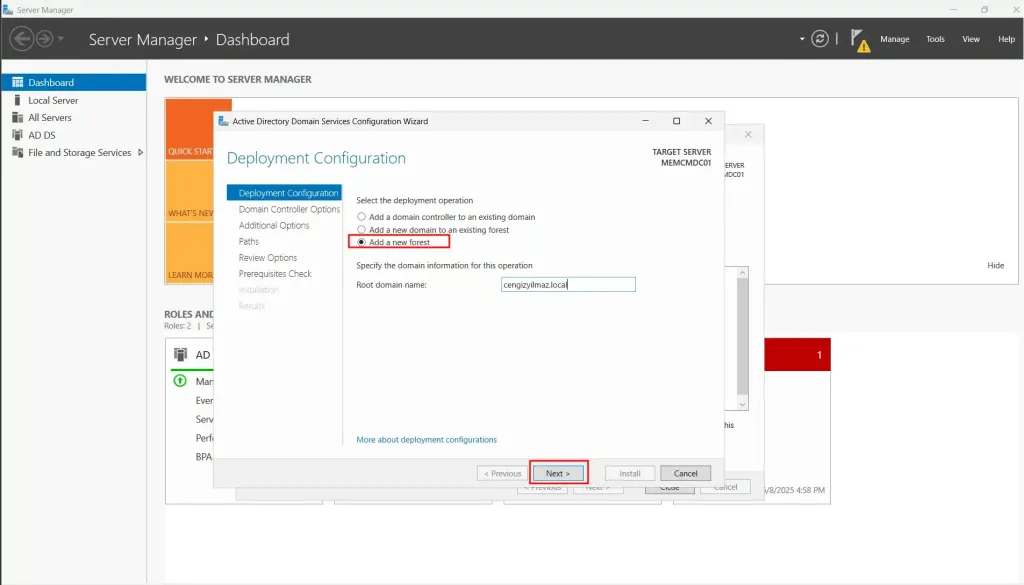Click the refresh icon in header
Viewport: 1024px width, 585px height.
tap(820, 39)
